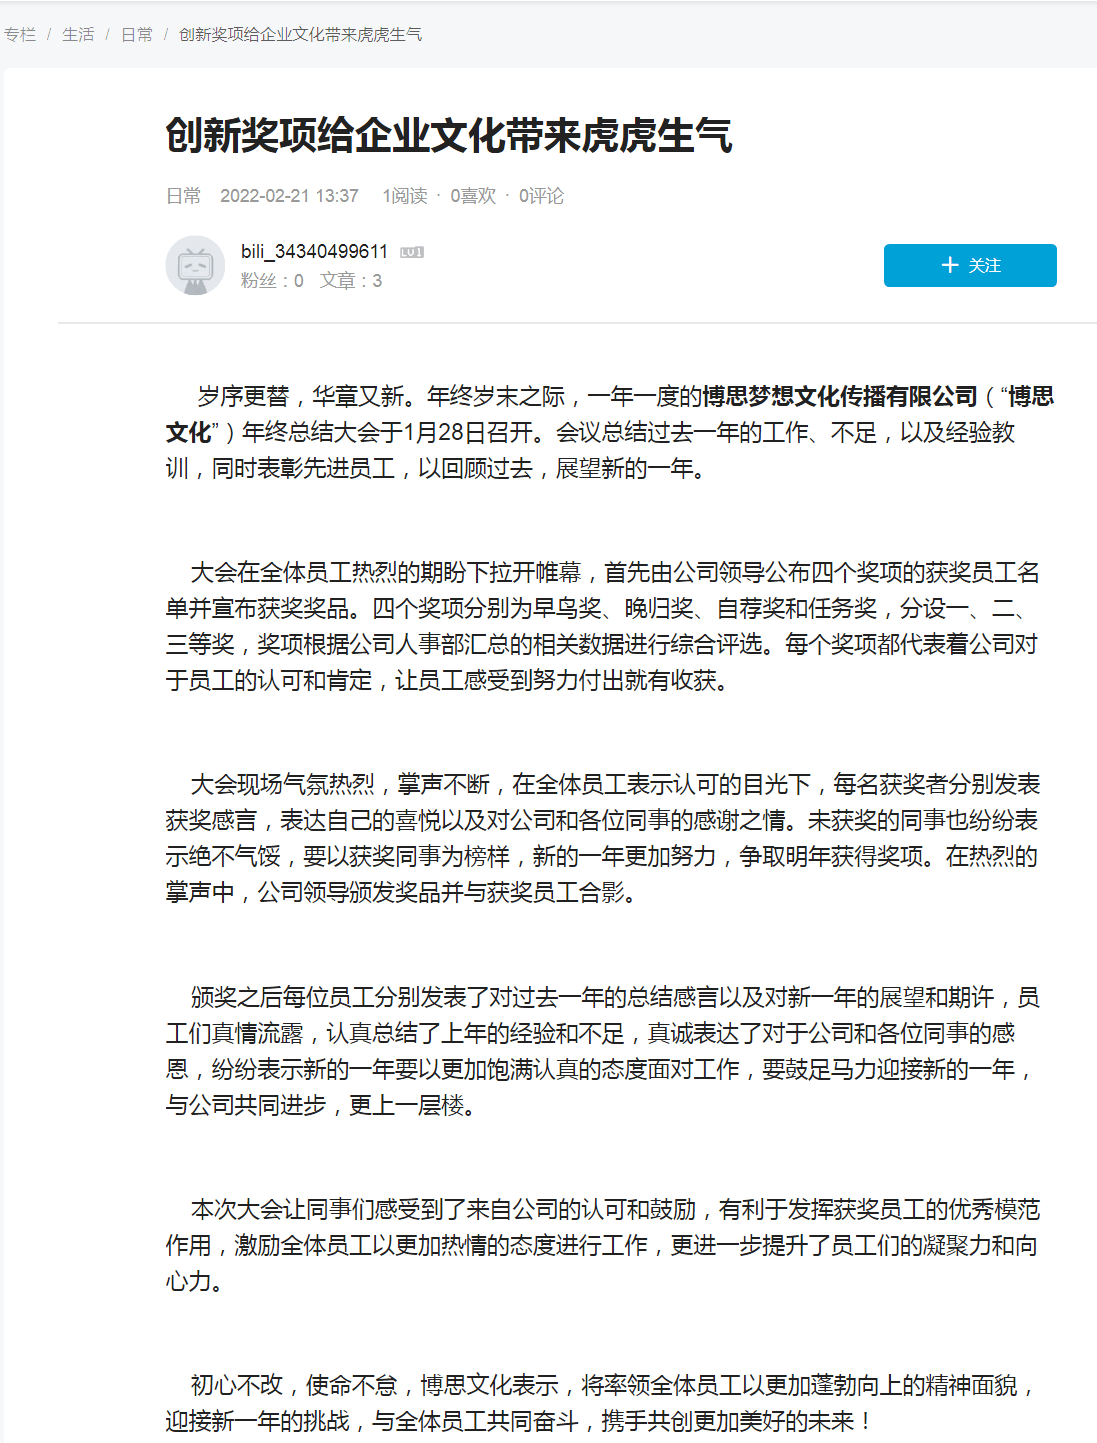Click the 0喜欢 likes count
The height and width of the screenshot is (1443, 1097).
click(x=473, y=196)
